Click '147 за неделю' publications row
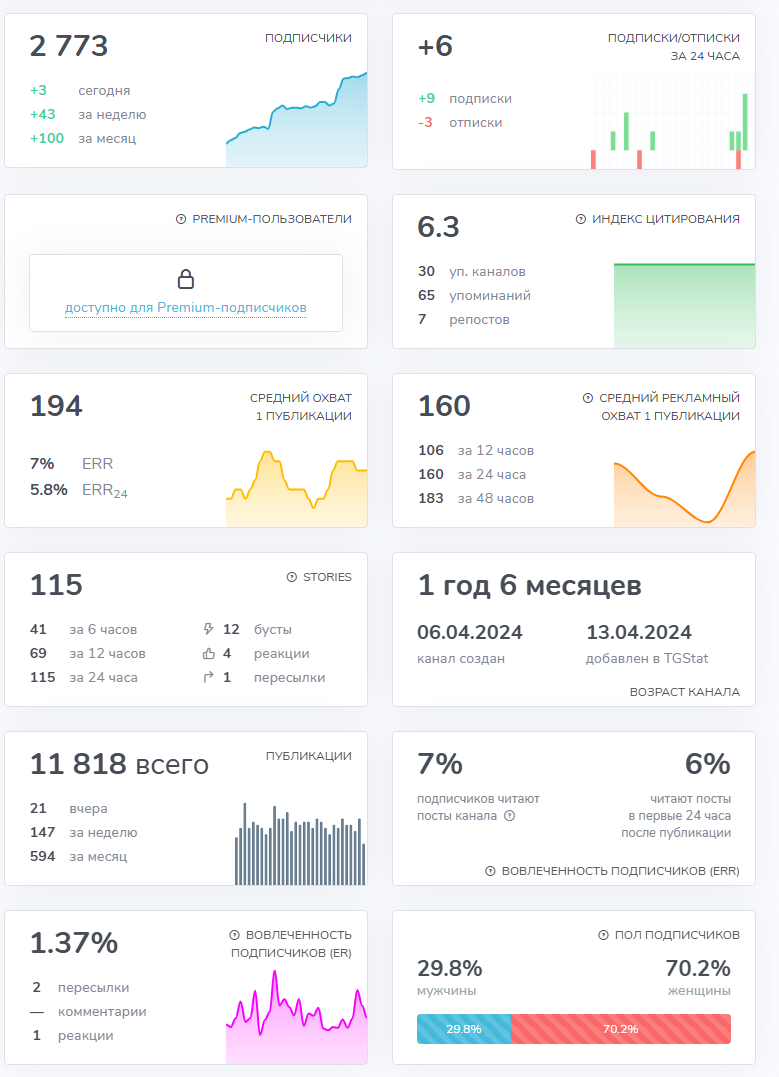This screenshot has height=1077, width=779. (84, 832)
